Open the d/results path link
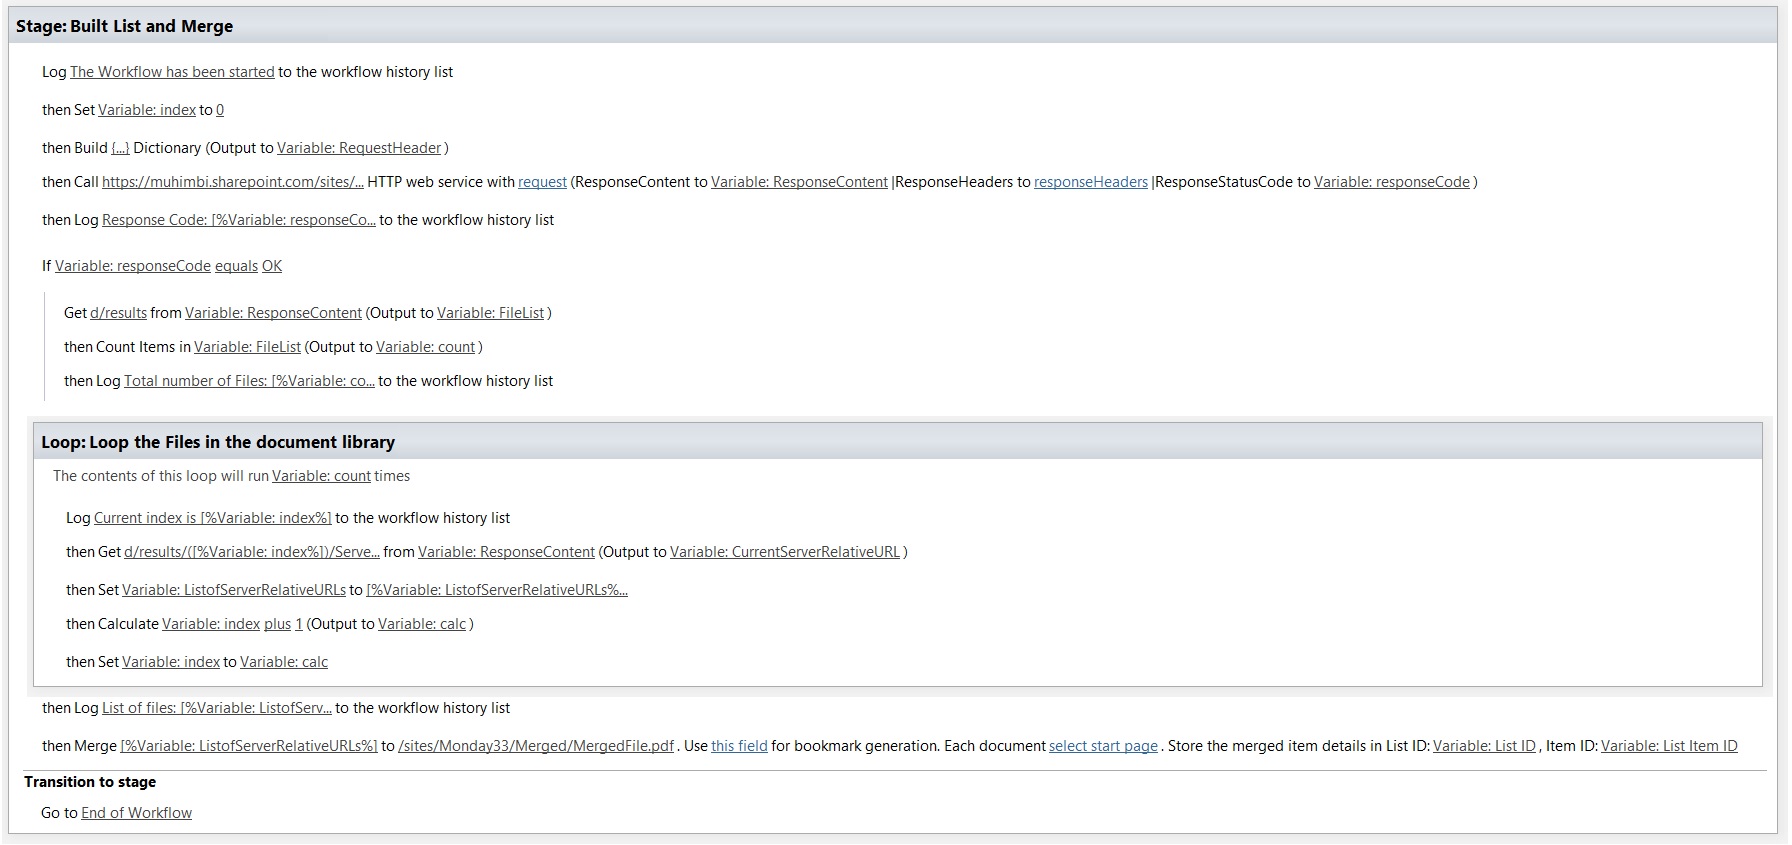The height and width of the screenshot is (845, 1792). coord(118,313)
